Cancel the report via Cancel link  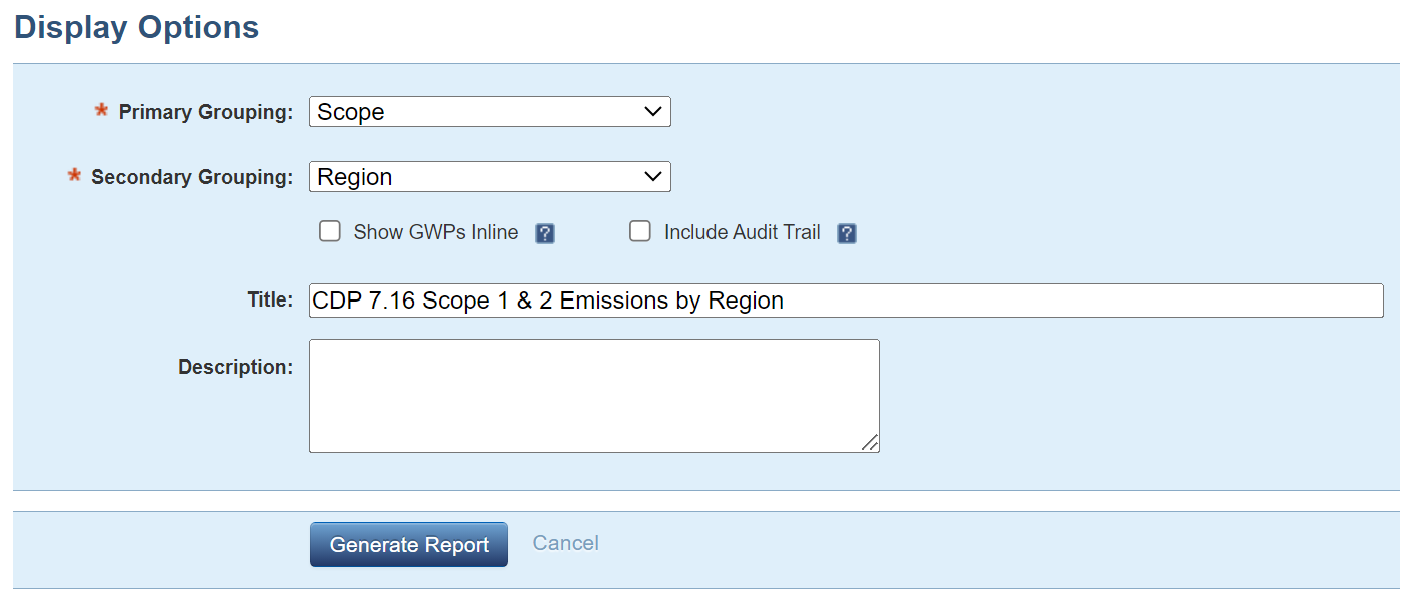tap(566, 543)
